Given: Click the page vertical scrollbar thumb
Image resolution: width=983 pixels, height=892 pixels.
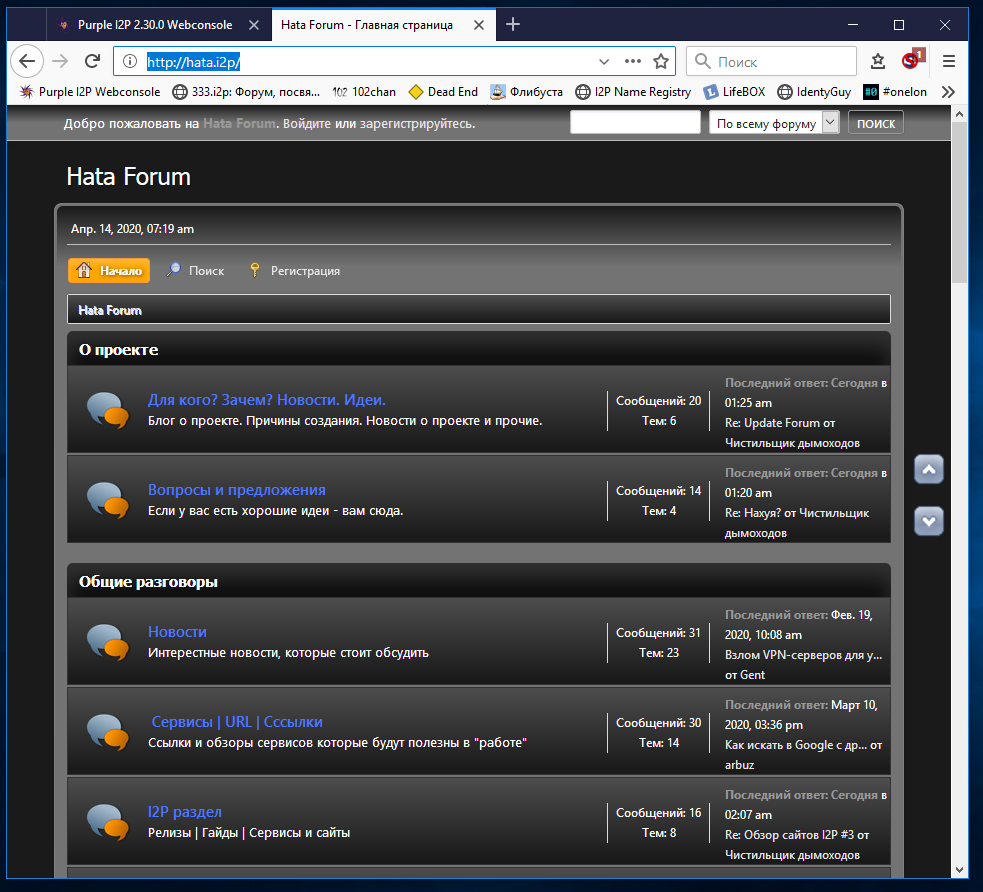Looking at the screenshot, I should pos(959,202).
